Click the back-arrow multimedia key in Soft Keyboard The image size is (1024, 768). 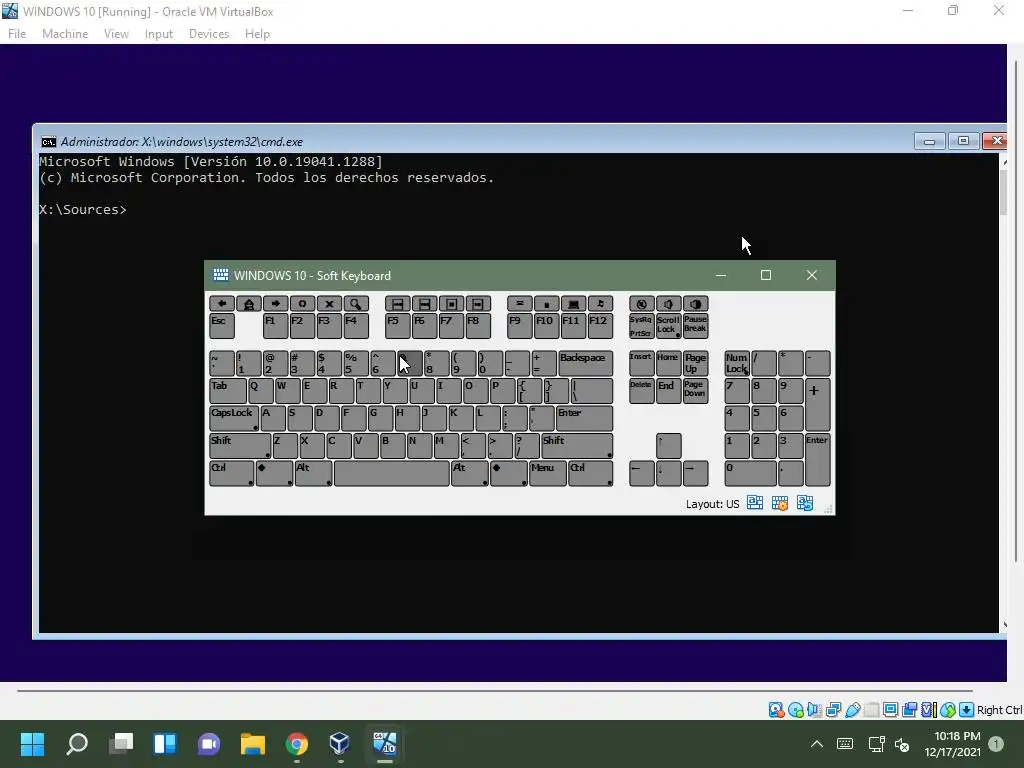click(222, 304)
